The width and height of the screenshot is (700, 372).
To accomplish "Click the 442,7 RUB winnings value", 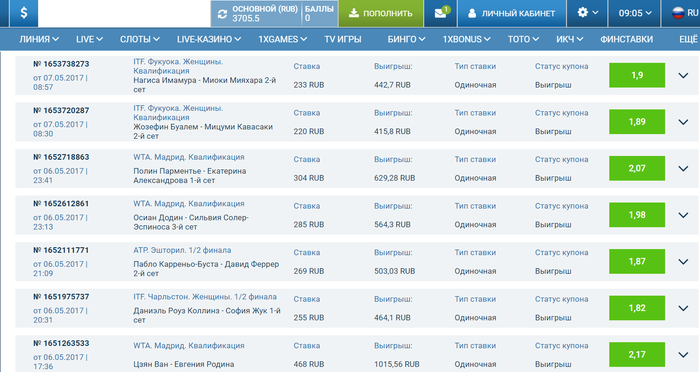I will tap(392, 85).
